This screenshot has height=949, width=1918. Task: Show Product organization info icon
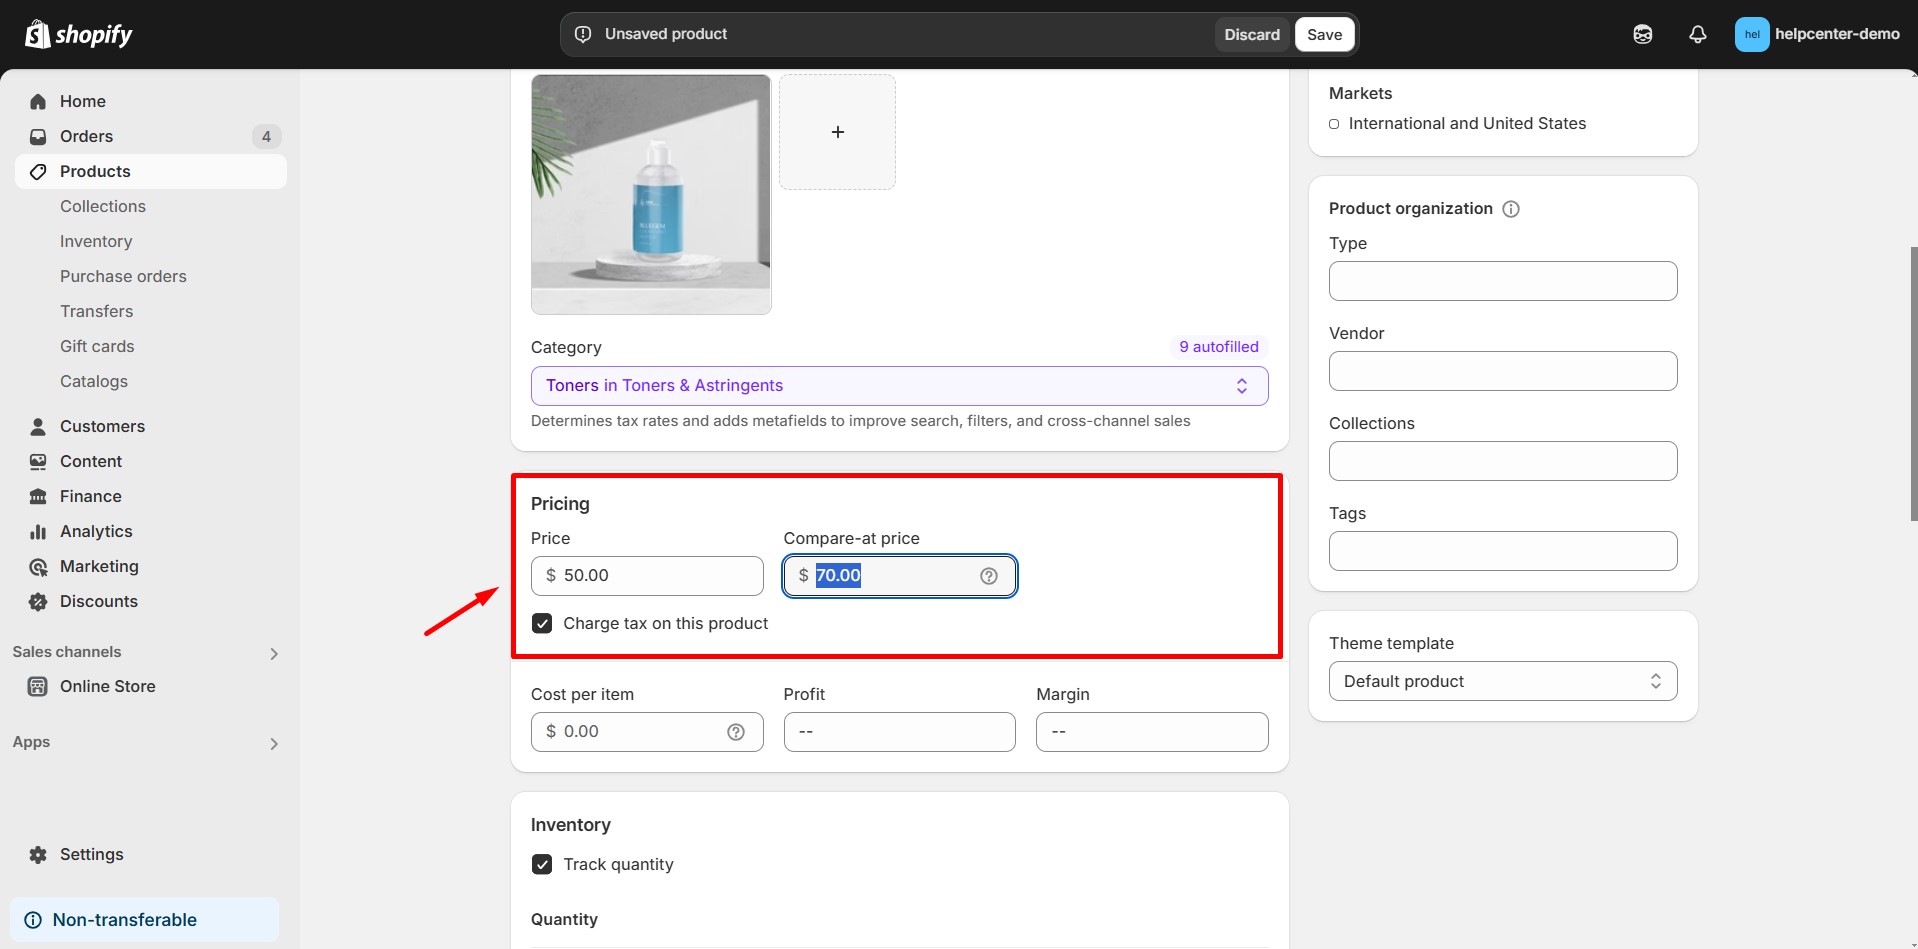click(1511, 209)
